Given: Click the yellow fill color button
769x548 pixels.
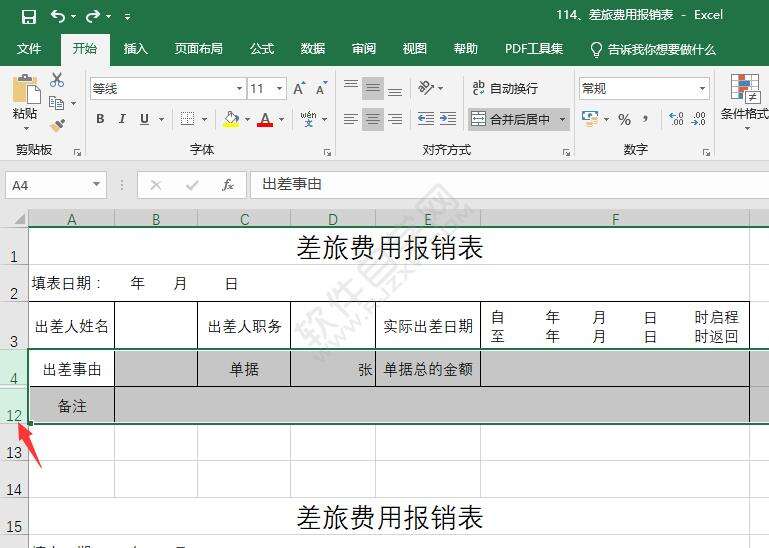Looking at the screenshot, I should point(231,119).
